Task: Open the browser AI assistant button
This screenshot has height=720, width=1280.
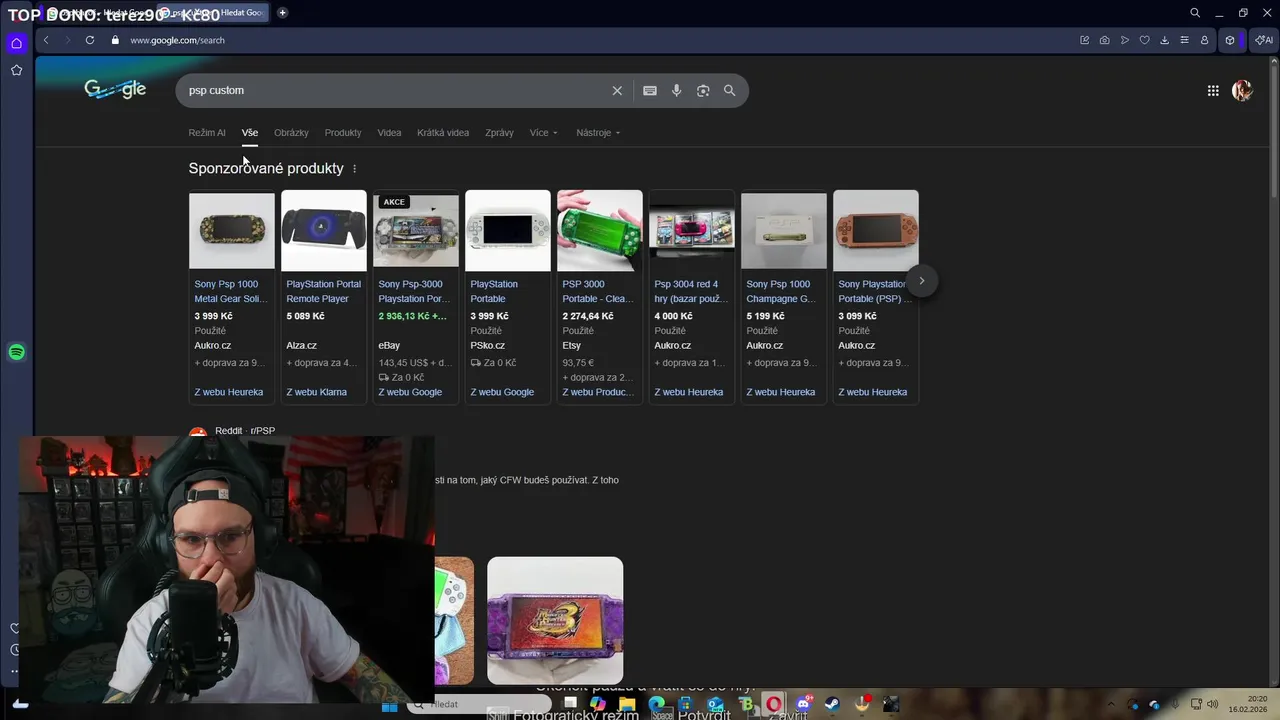Action: [1264, 40]
